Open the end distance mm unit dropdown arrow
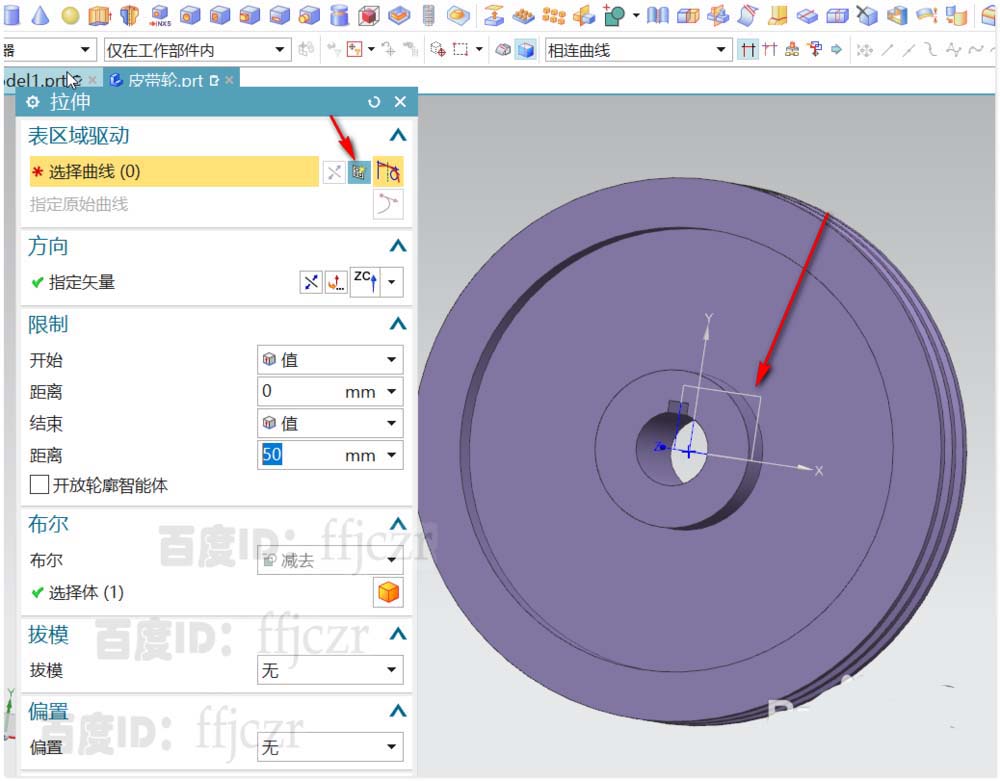 [x=392, y=455]
